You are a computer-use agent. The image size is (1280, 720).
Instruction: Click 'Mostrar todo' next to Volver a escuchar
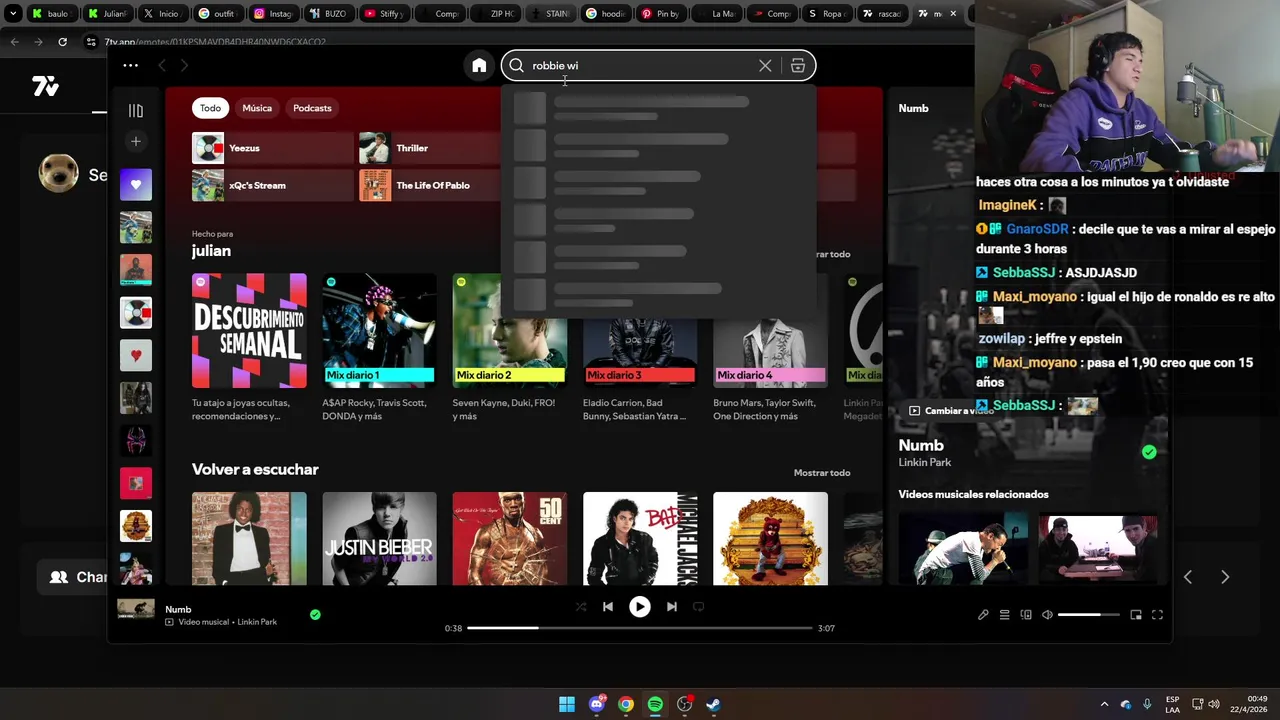822,473
